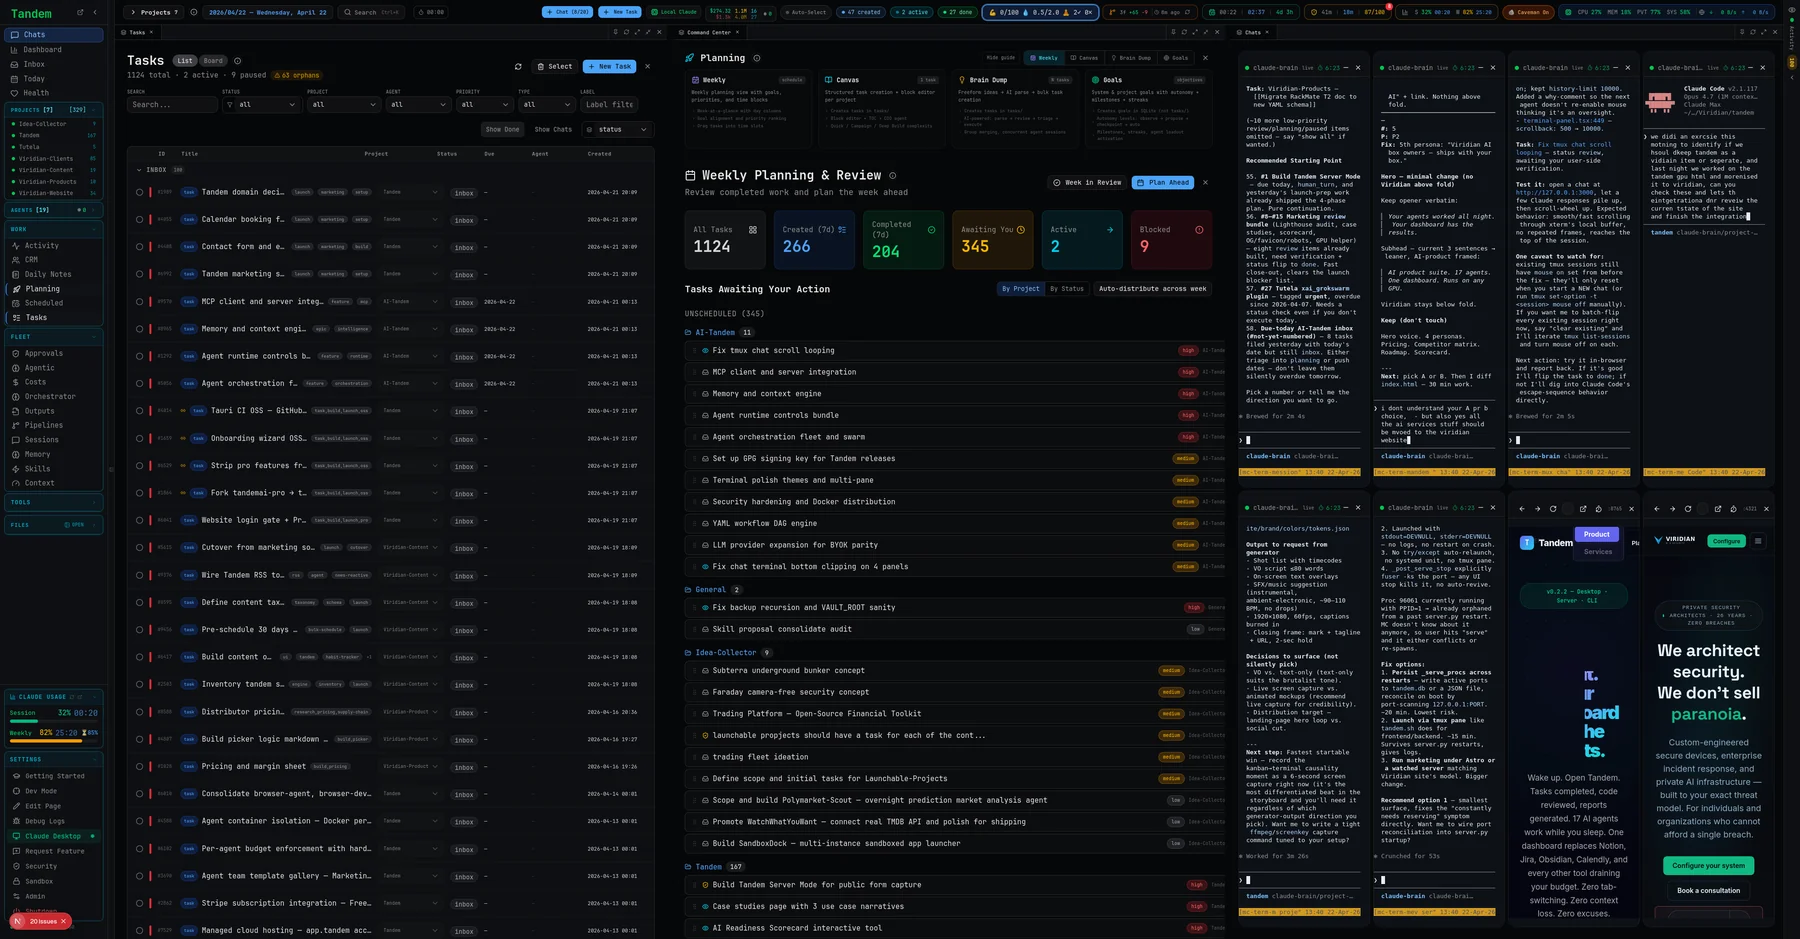Open the Project filter dropdown

tap(343, 104)
